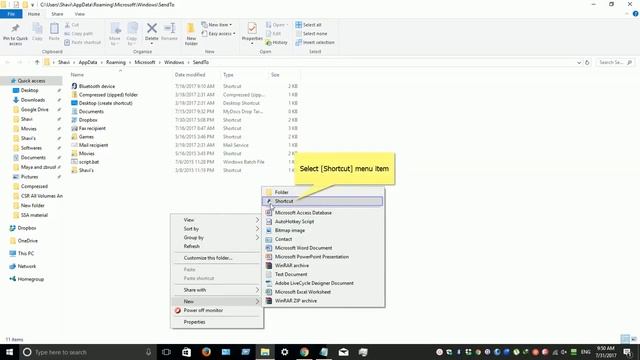640x360 pixels.
Task: Select Google Drive in navigation pane
Action: pos(34,109)
